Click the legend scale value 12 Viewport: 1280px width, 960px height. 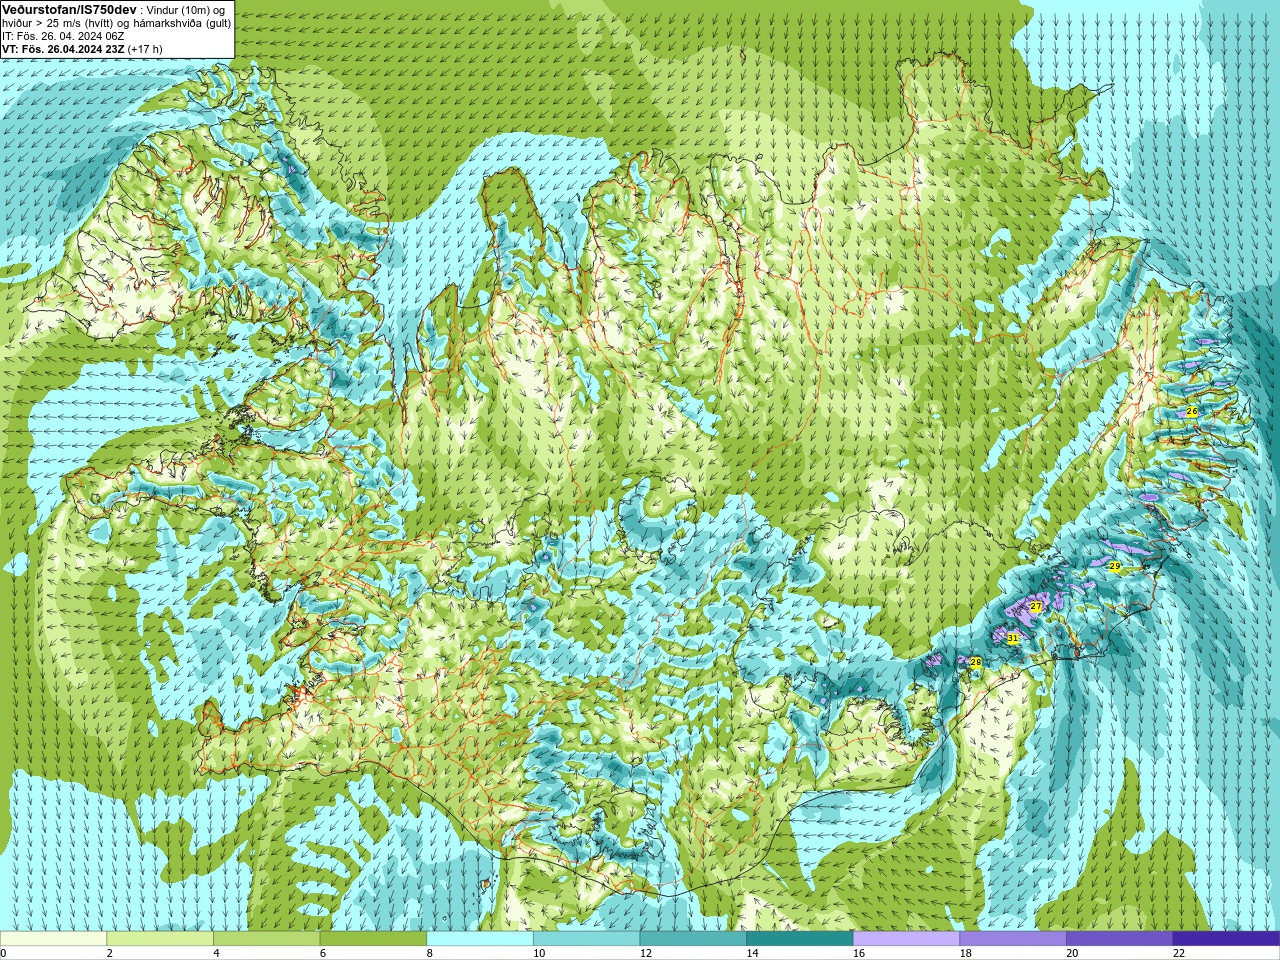(x=645, y=954)
